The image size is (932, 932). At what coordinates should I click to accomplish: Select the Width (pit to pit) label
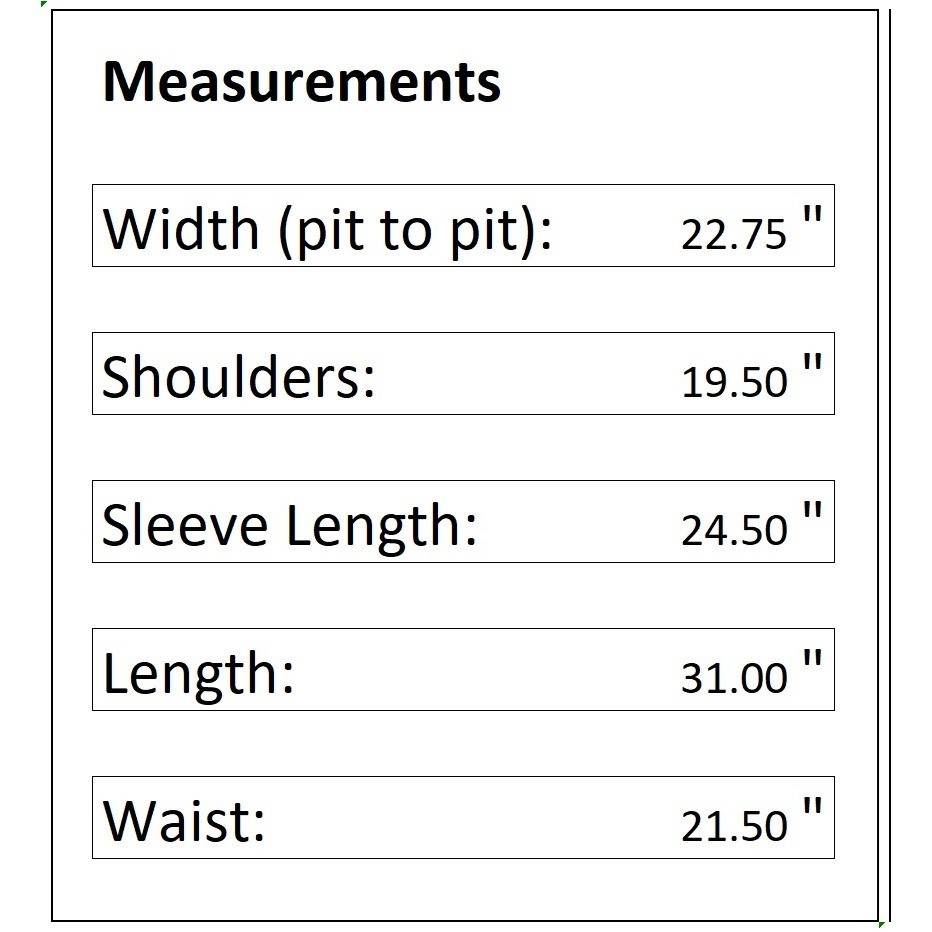(x=328, y=231)
